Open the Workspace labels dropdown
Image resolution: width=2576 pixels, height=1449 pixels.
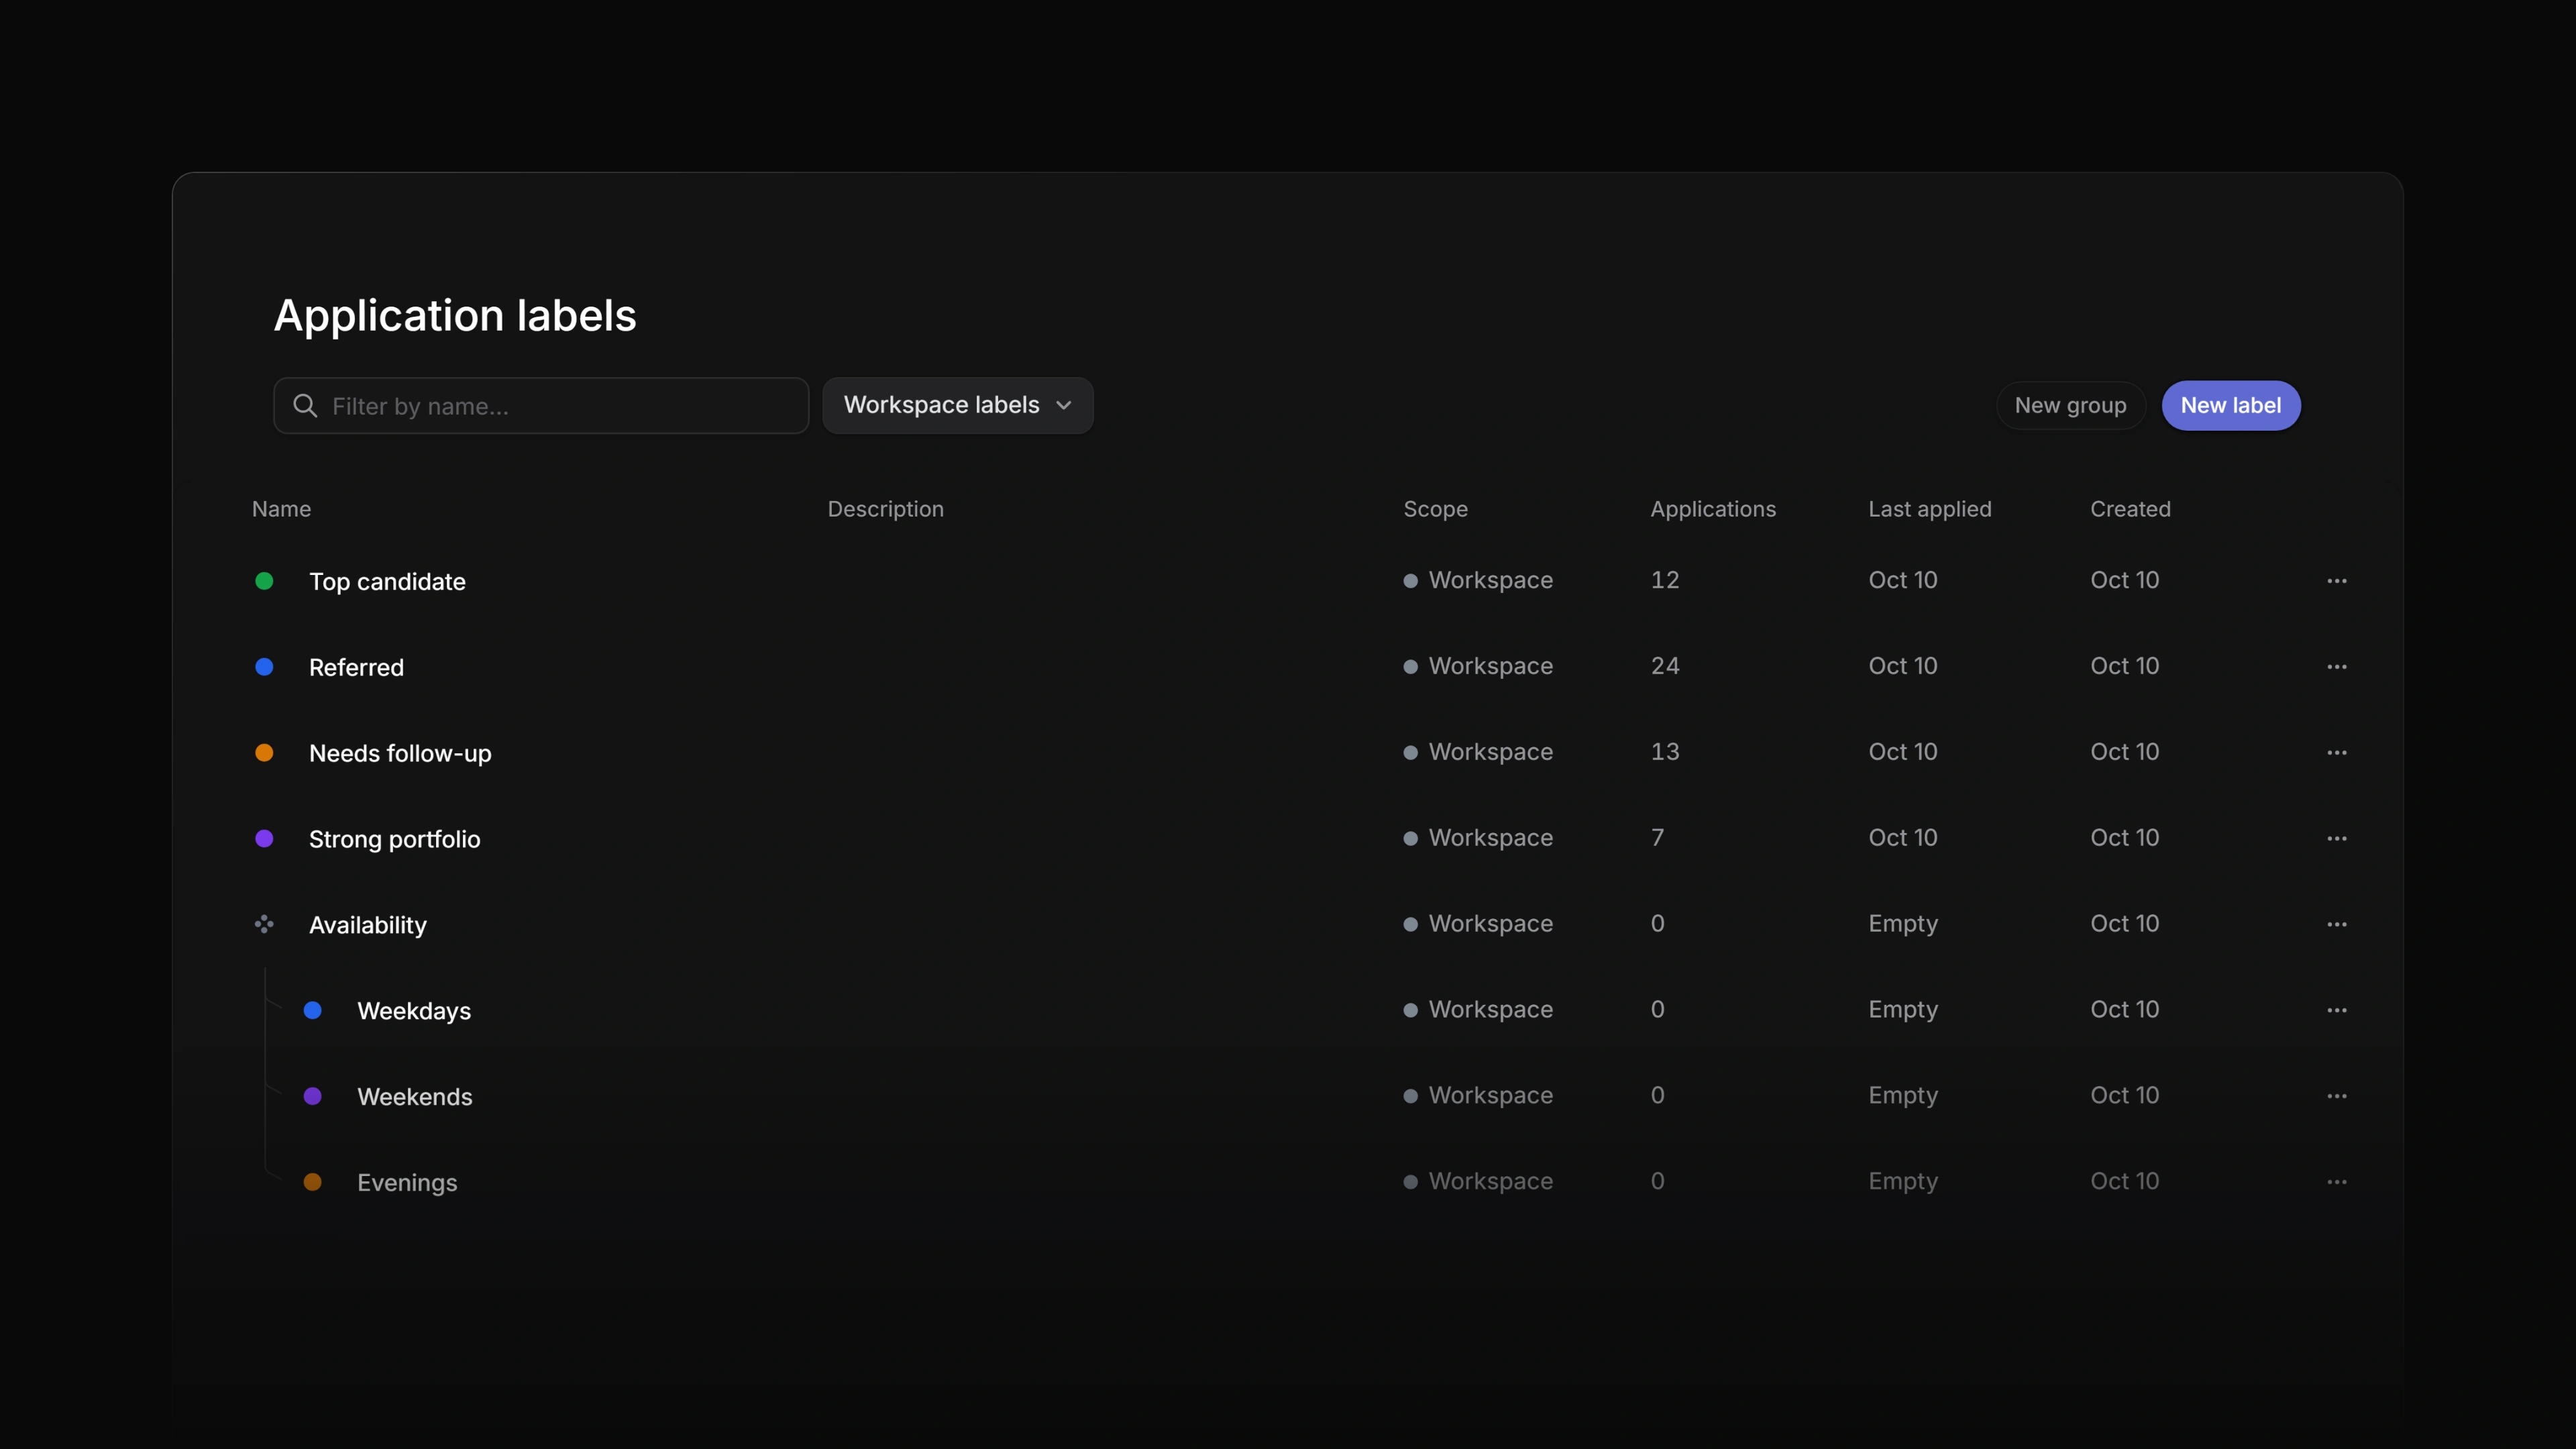[x=957, y=405]
